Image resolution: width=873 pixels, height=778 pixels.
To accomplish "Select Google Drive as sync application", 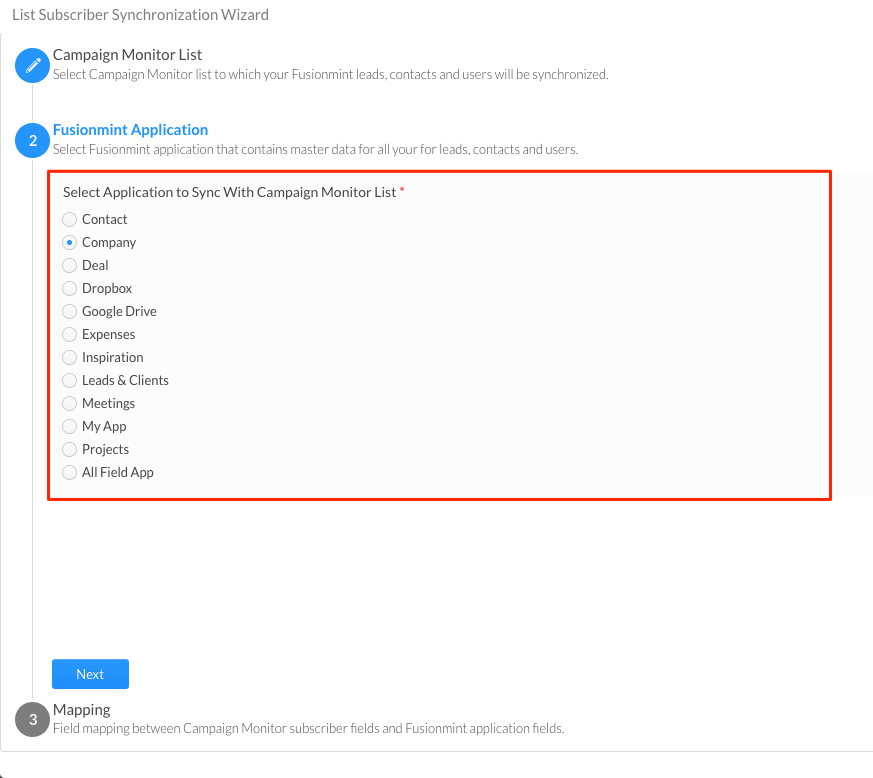I will pyautogui.click(x=69, y=311).
